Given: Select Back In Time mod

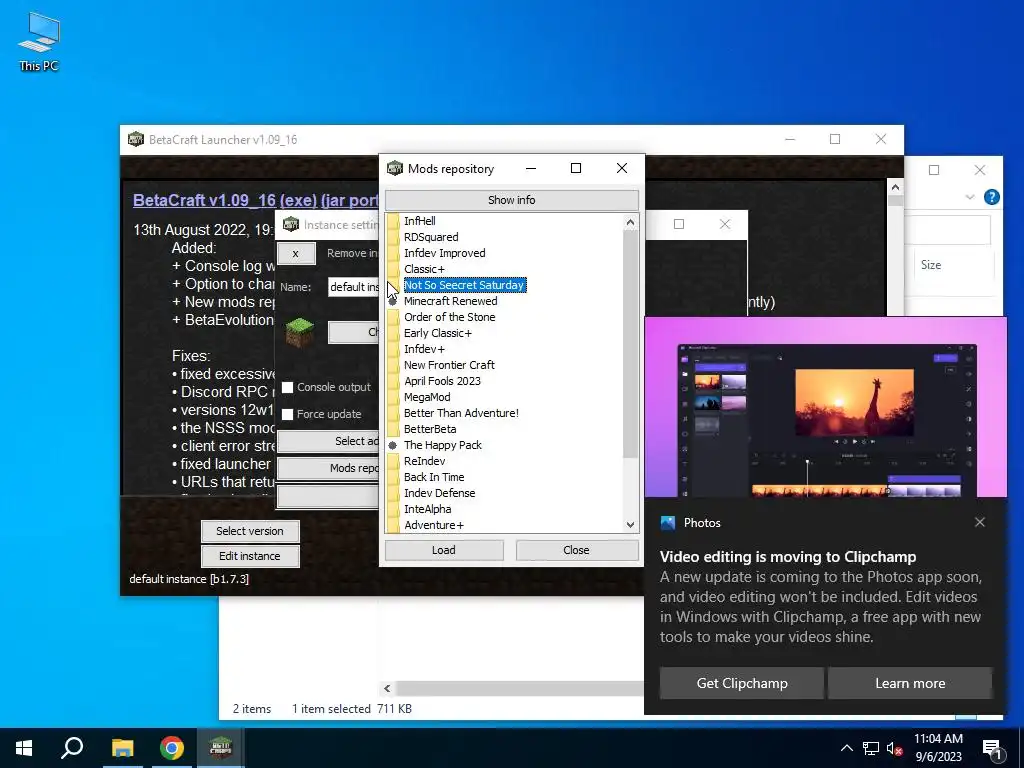Looking at the screenshot, I should 434,477.
